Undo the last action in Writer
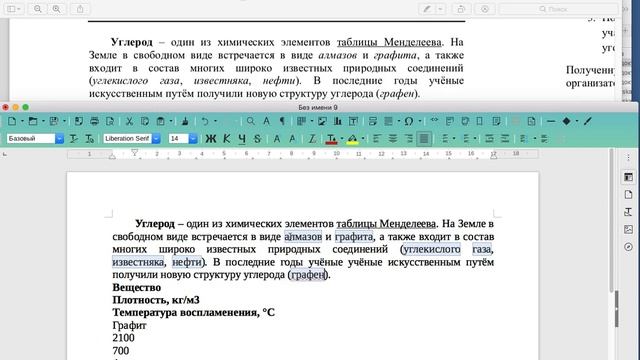 [x=205, y=121]
